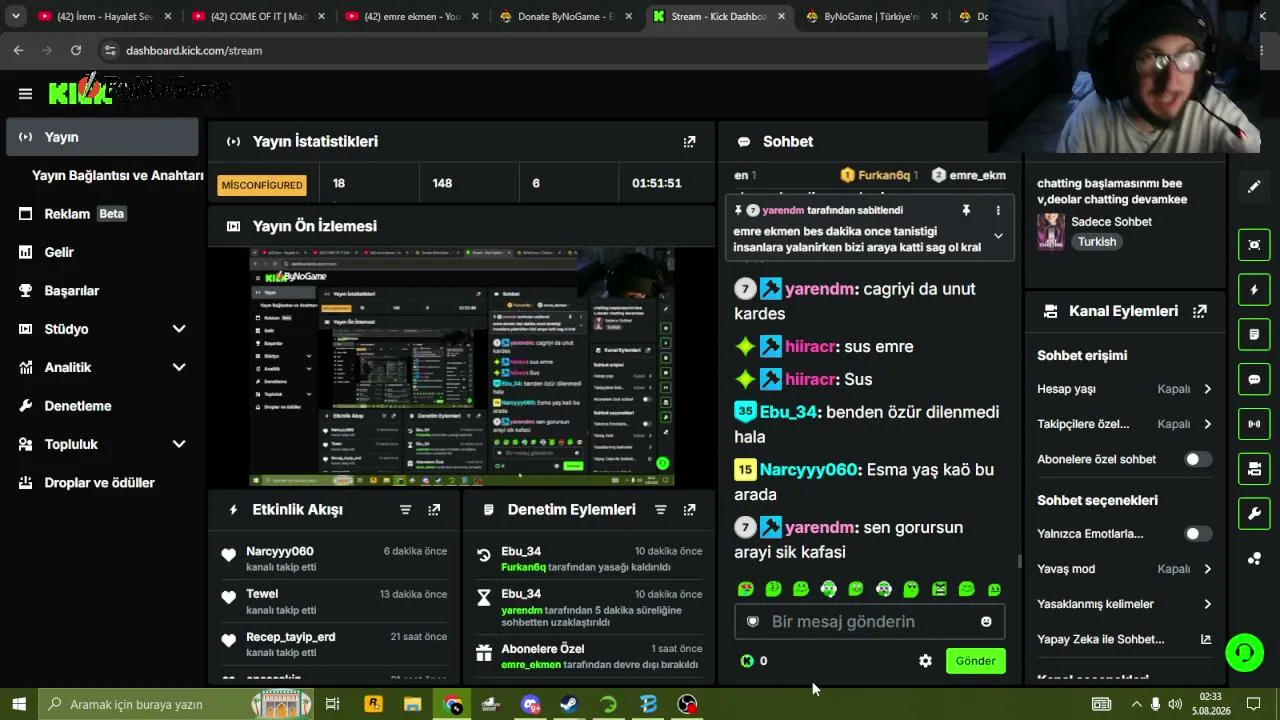This screenshot has width=1280, height=720.
Task: Click the pencil edit stream info icon
Action: (x=1254, y=187)
